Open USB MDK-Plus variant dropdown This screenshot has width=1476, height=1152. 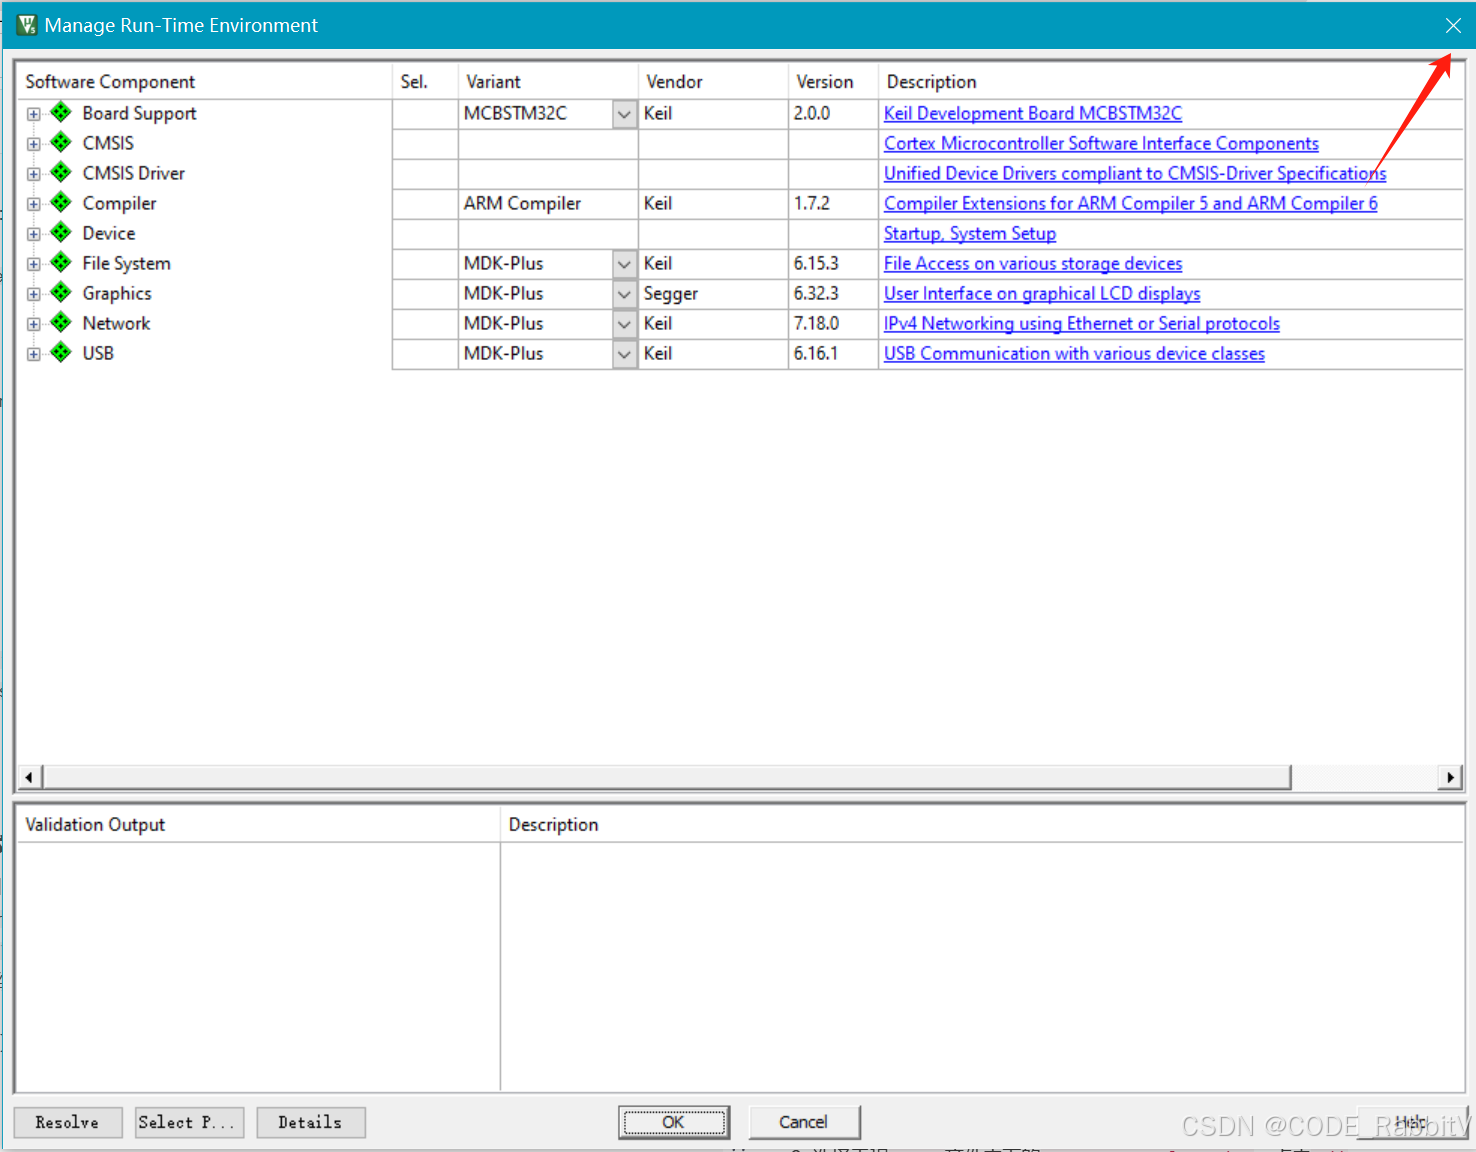click(x=624, y=354)
